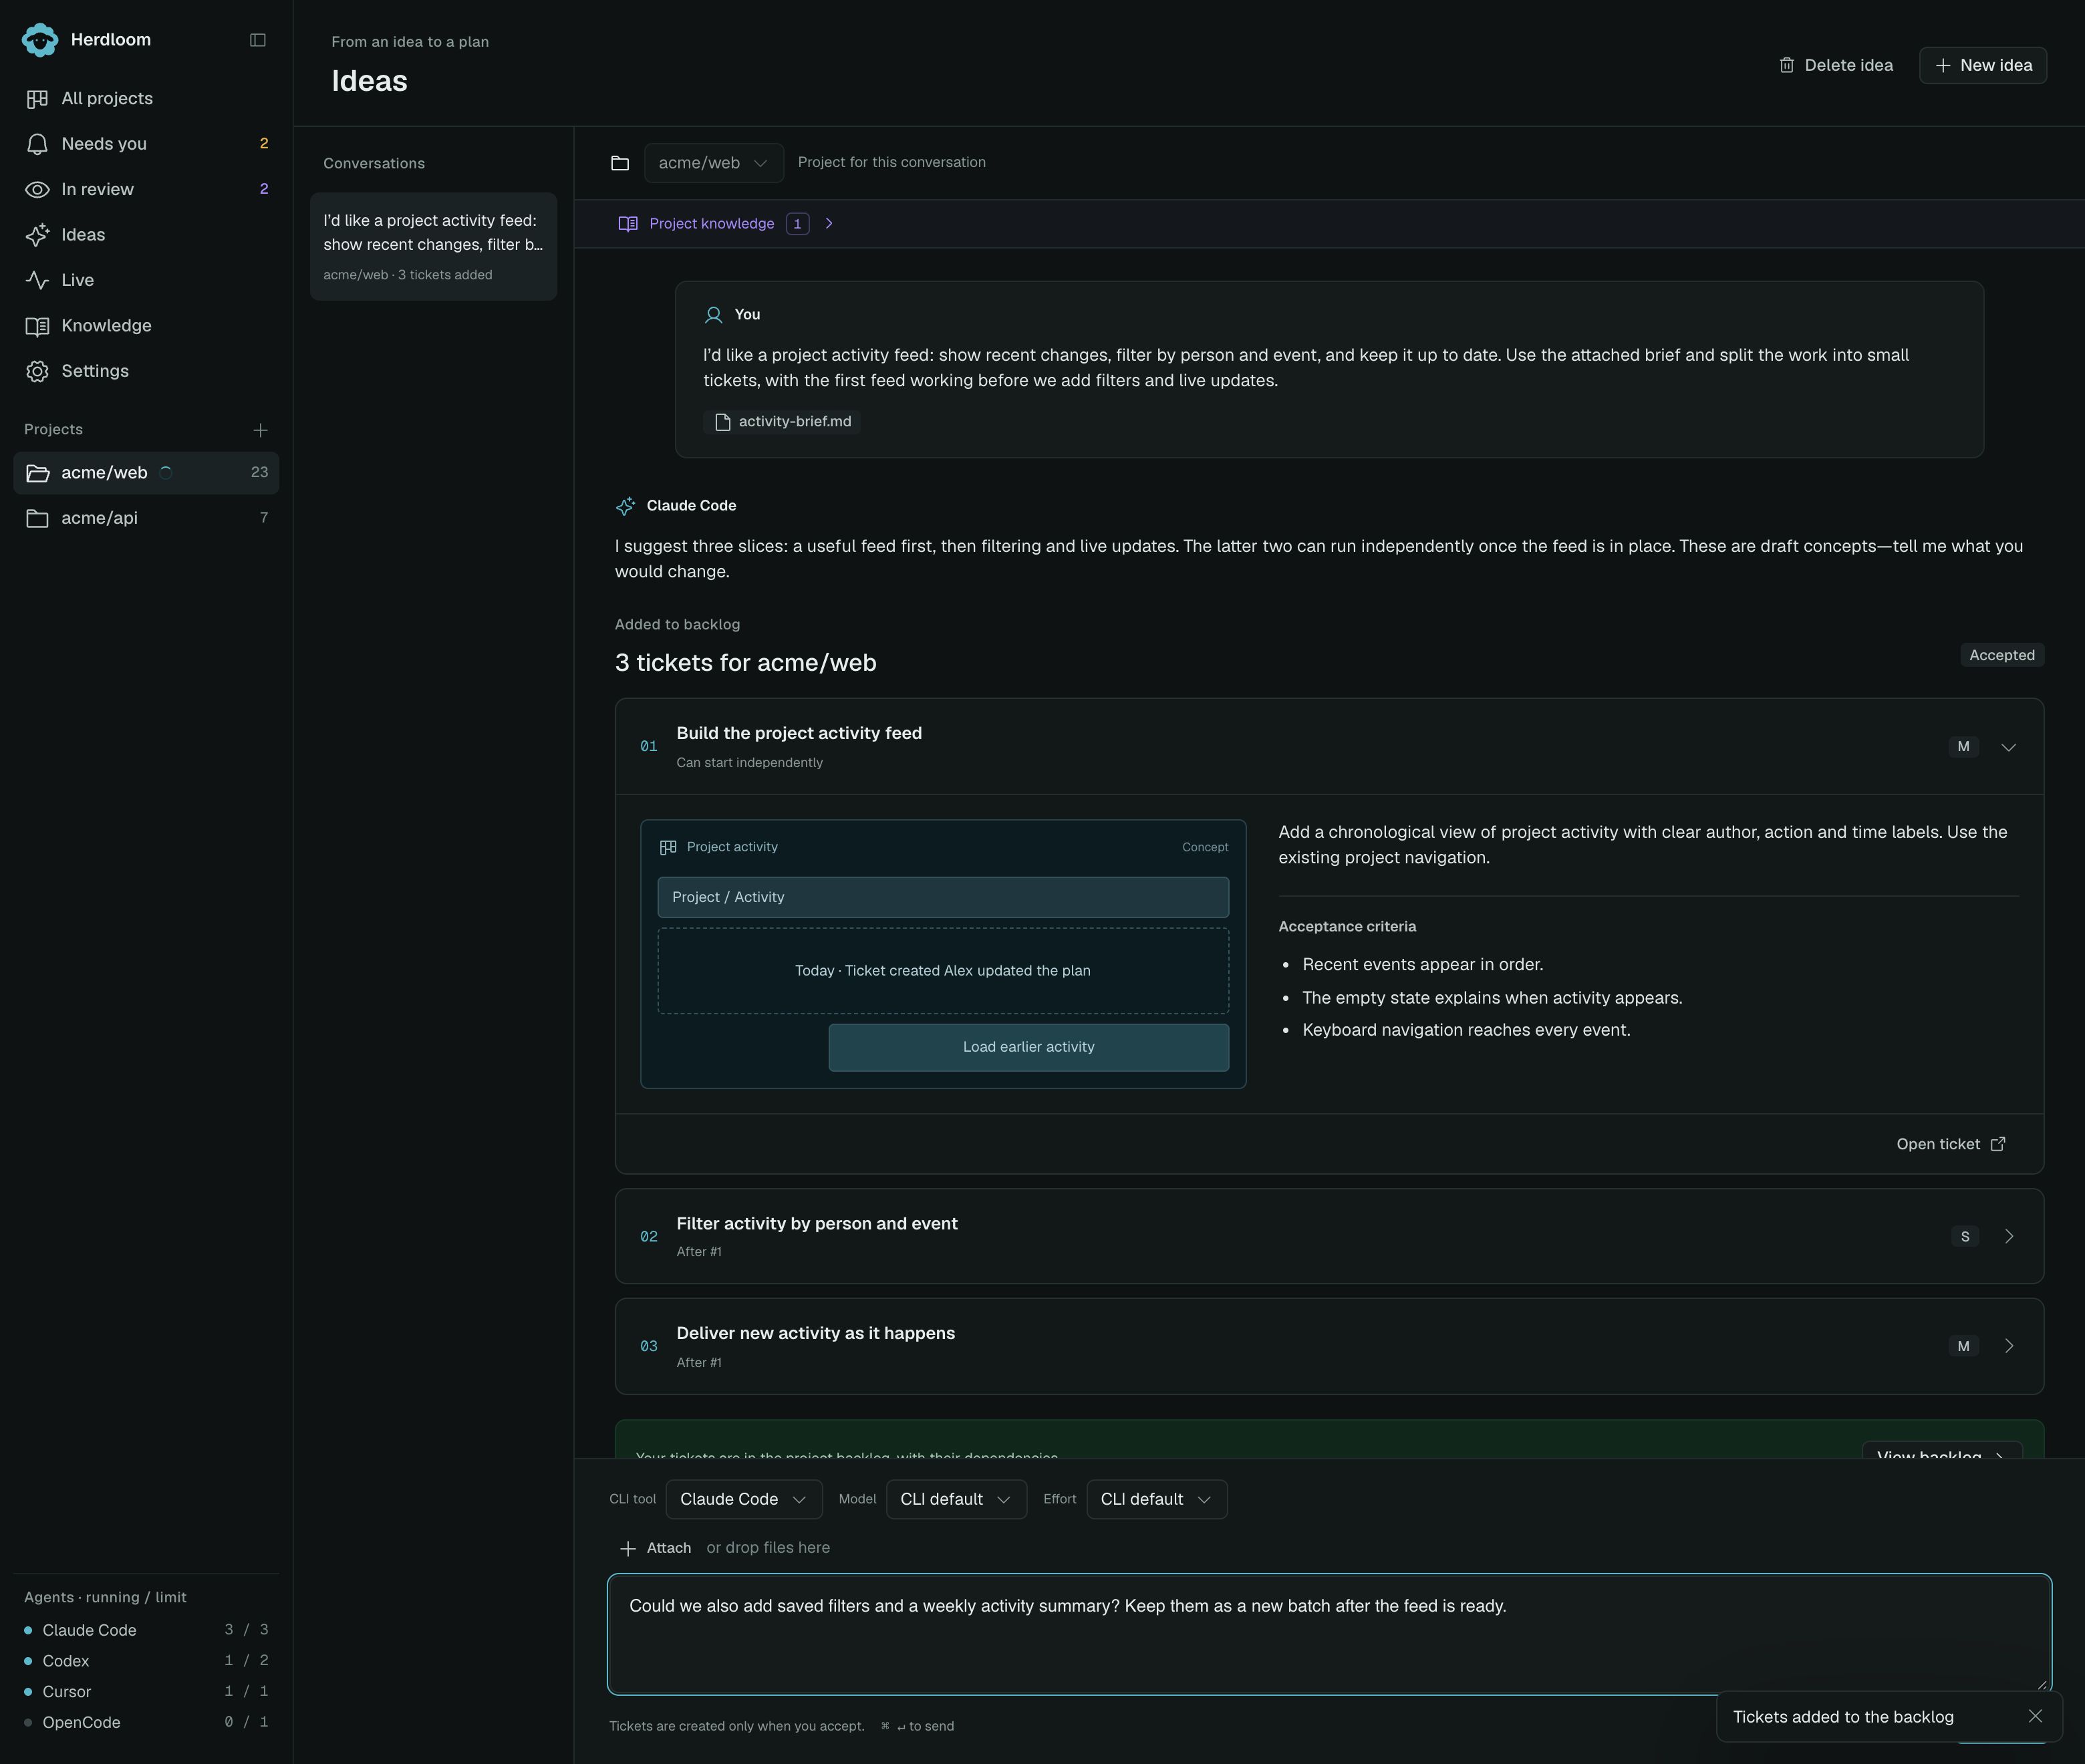2085x1764 pixels.
Task: Click the acme/web open folder icon in sidebar
Action: [37, 473]
